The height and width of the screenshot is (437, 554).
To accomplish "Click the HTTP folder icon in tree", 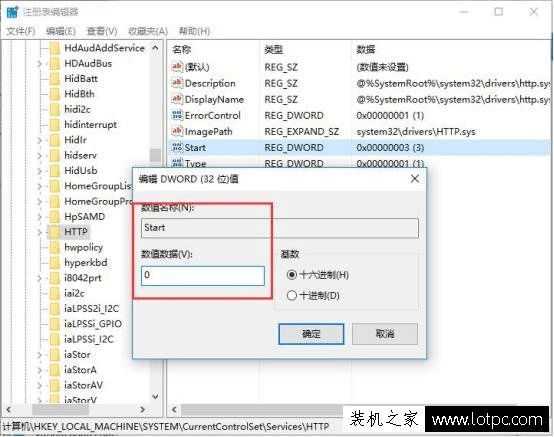I will pyautogui.click(x=54, y=232).
